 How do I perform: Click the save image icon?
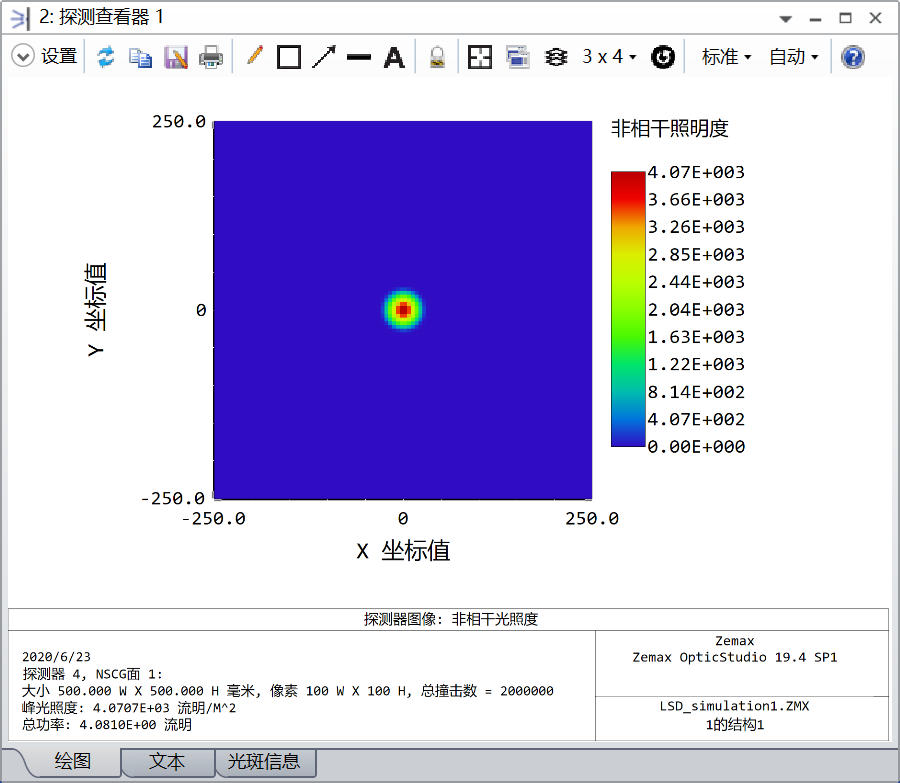(x=176, y=57)
